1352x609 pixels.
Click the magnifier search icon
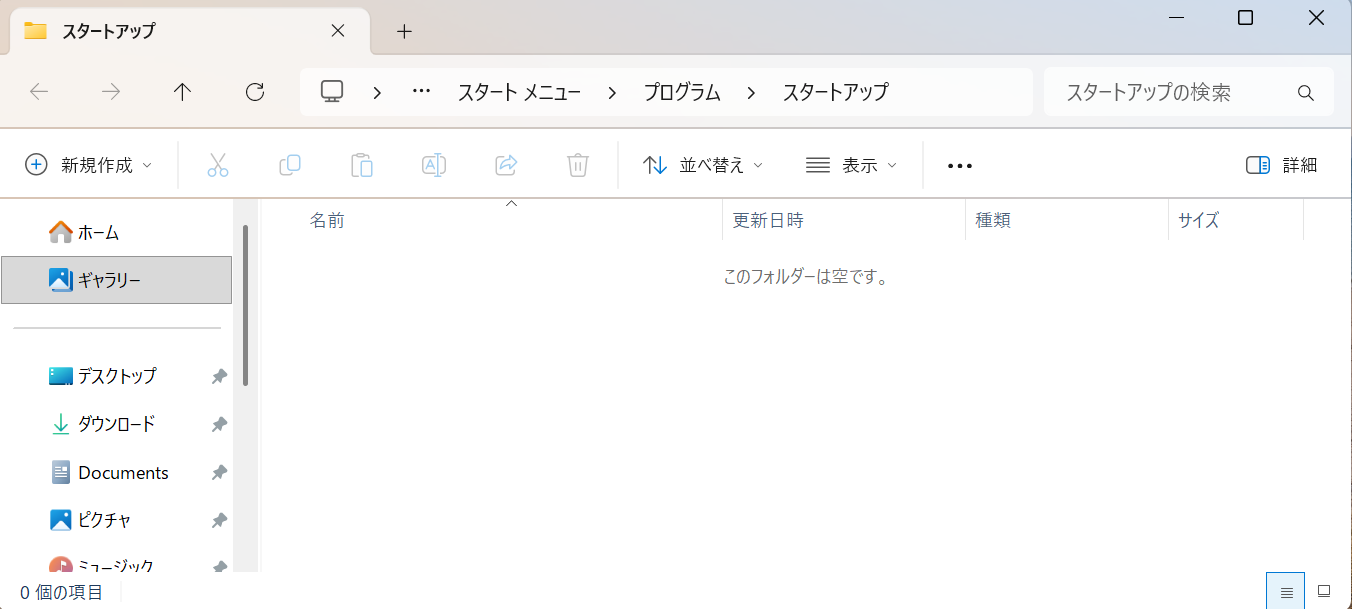pyautogui.click(x=1305, y=93)
